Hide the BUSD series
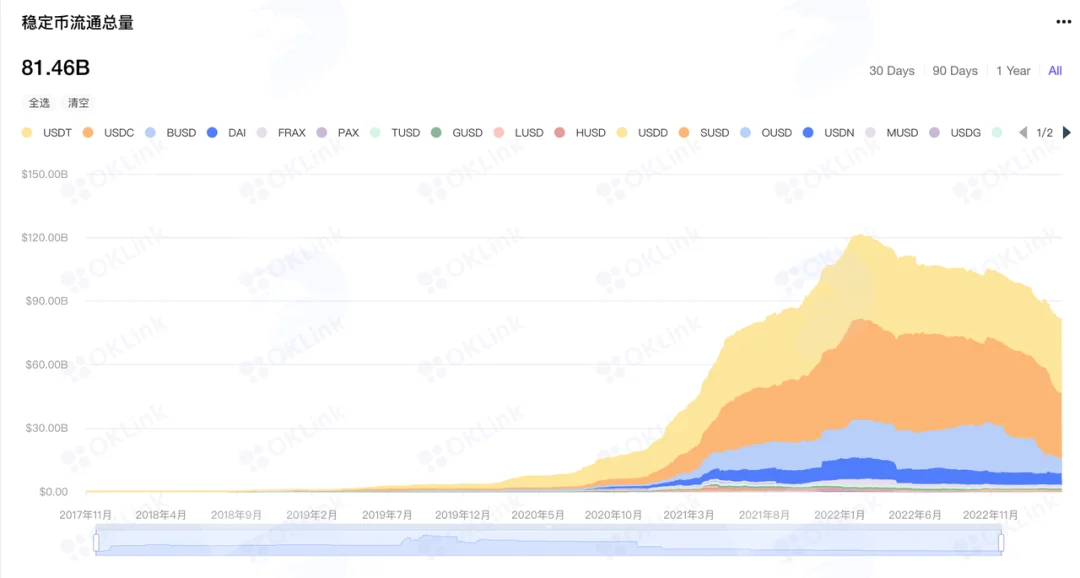Viewport: 1080px width, 578px height. click(x=171, y=132)
